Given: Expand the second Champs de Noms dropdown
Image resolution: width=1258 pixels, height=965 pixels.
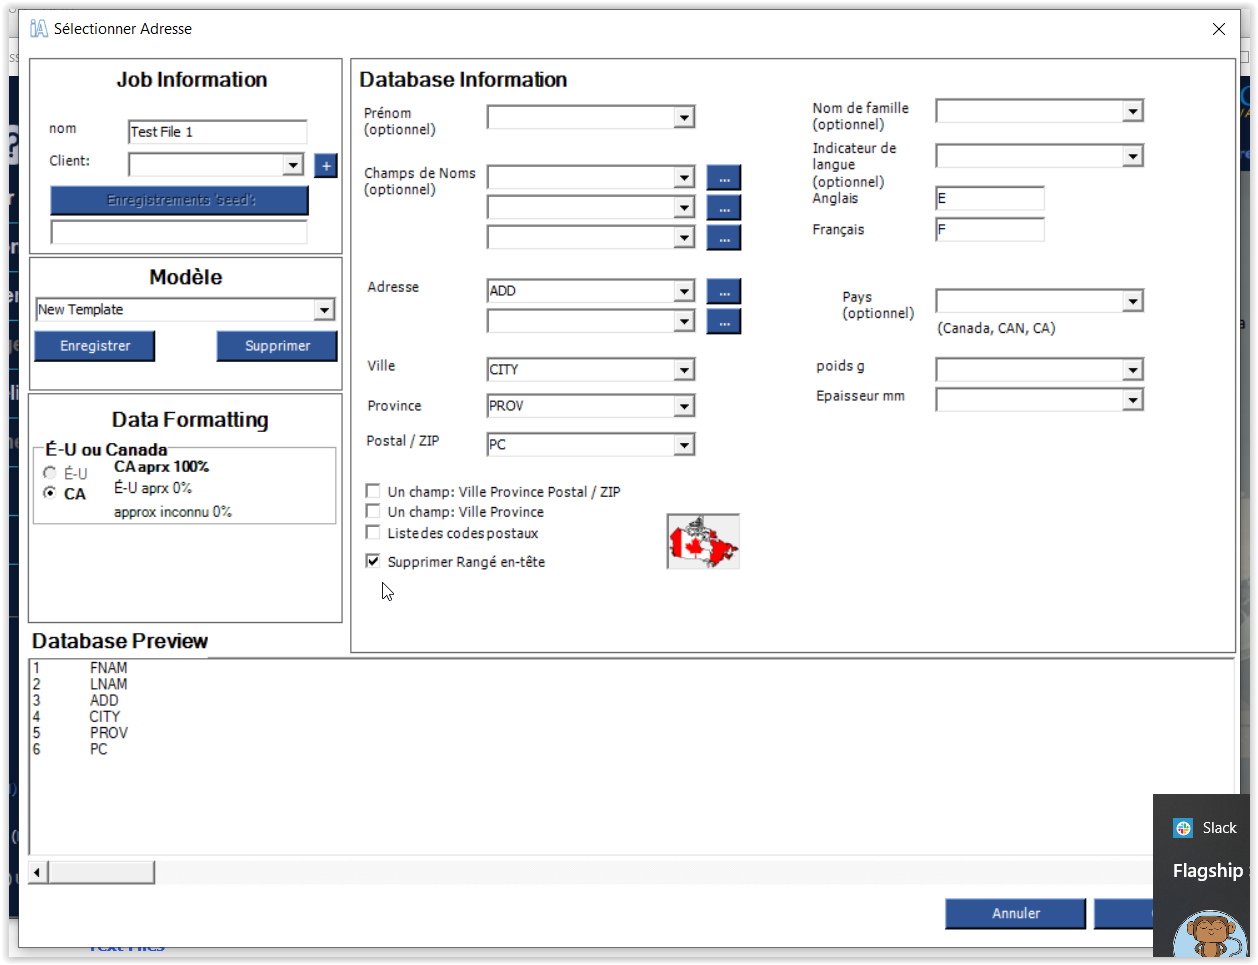Looking at the screenshot, I should [x=684, y=208].
